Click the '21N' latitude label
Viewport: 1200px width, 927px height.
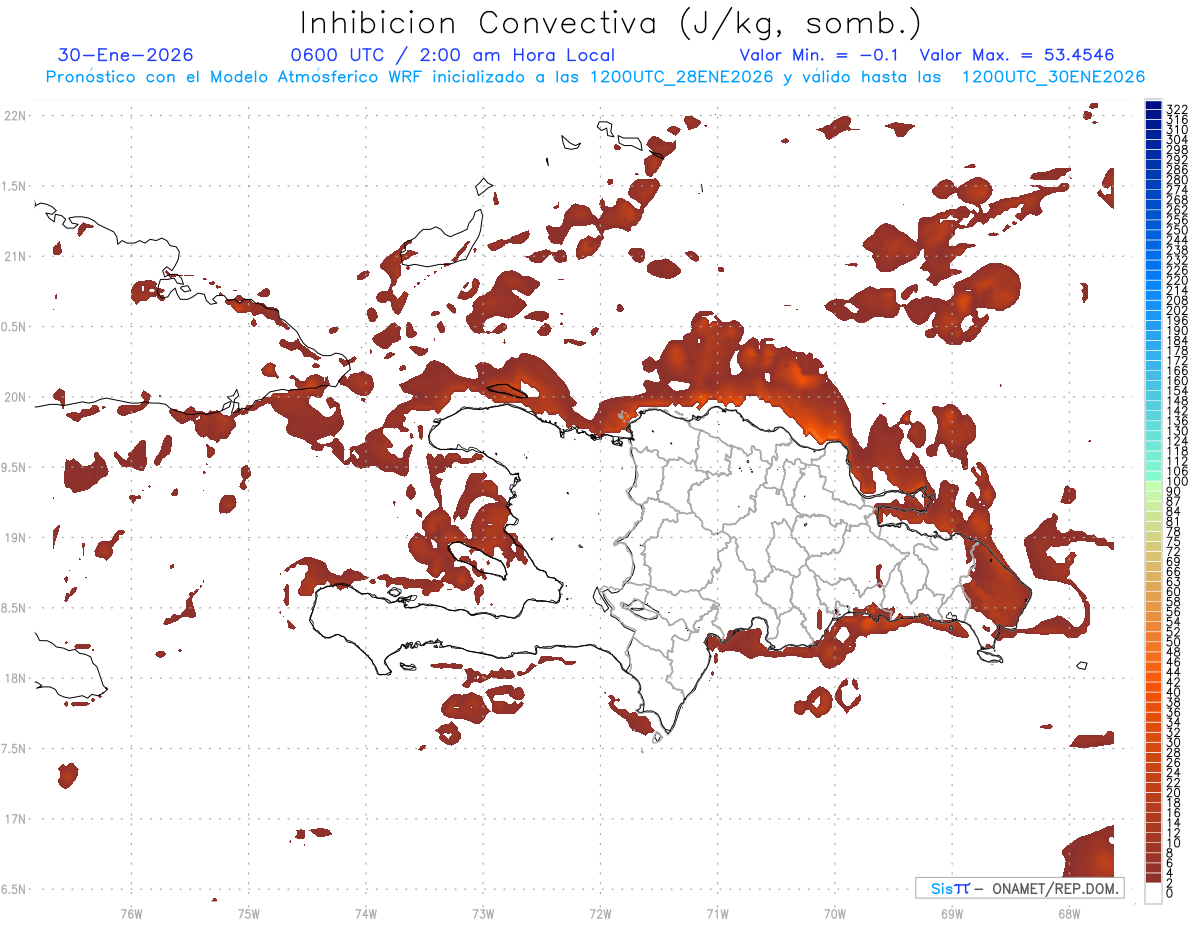14,256
